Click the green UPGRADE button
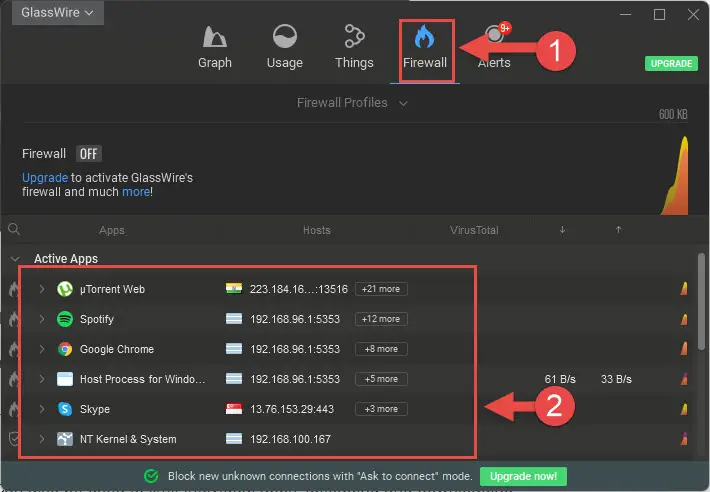 click(671, 64)
